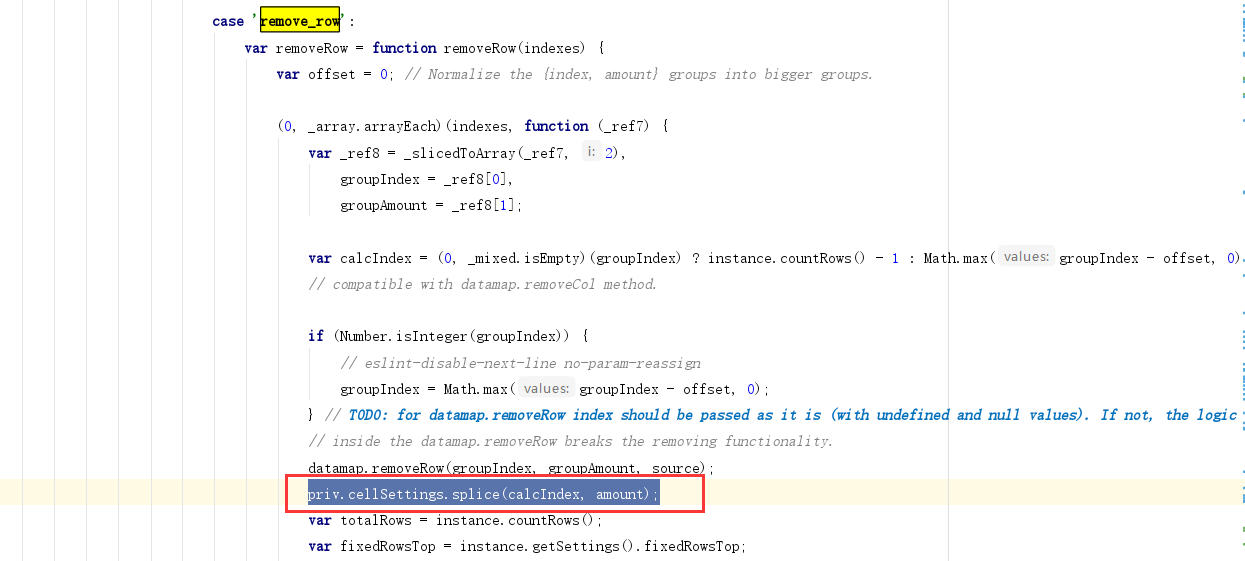
Task: Click 'groupIndex = Math.max(' assignment
Action: pos(427,389)
